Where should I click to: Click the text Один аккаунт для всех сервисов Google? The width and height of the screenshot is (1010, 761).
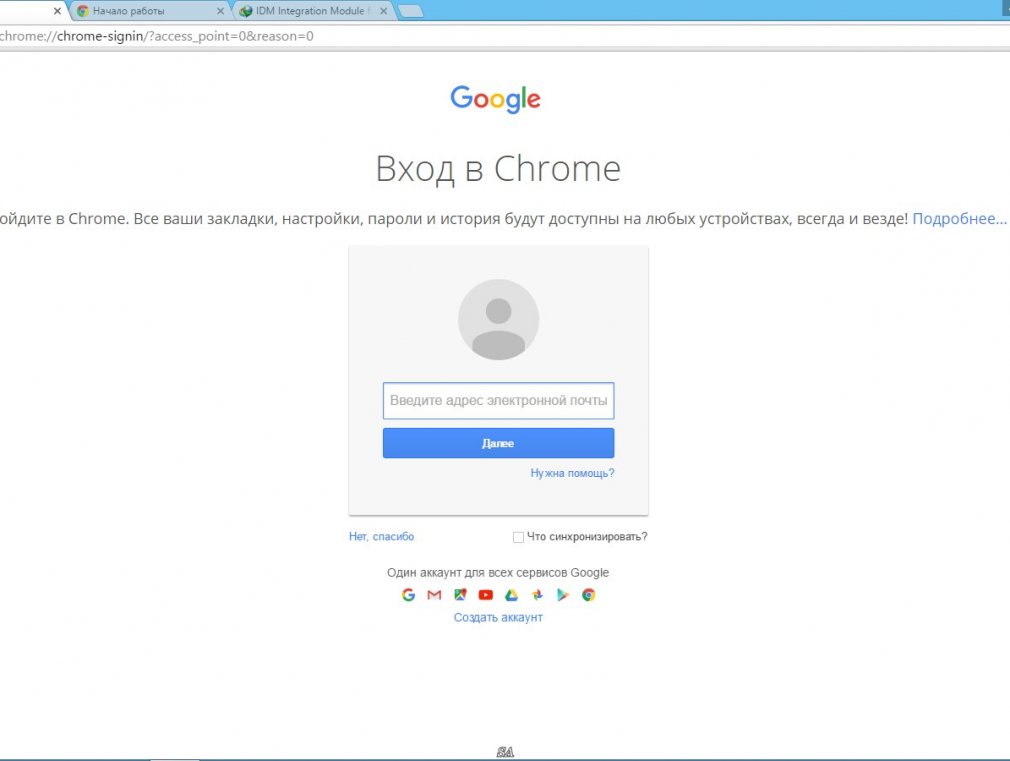point(498,572)
